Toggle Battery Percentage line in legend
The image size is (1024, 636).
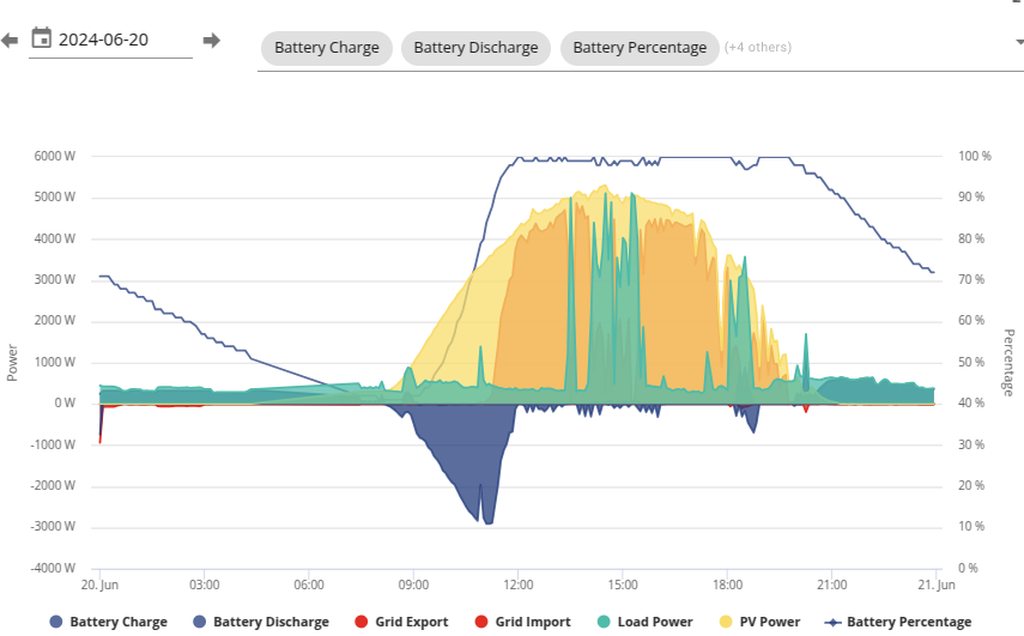(908, 622)
